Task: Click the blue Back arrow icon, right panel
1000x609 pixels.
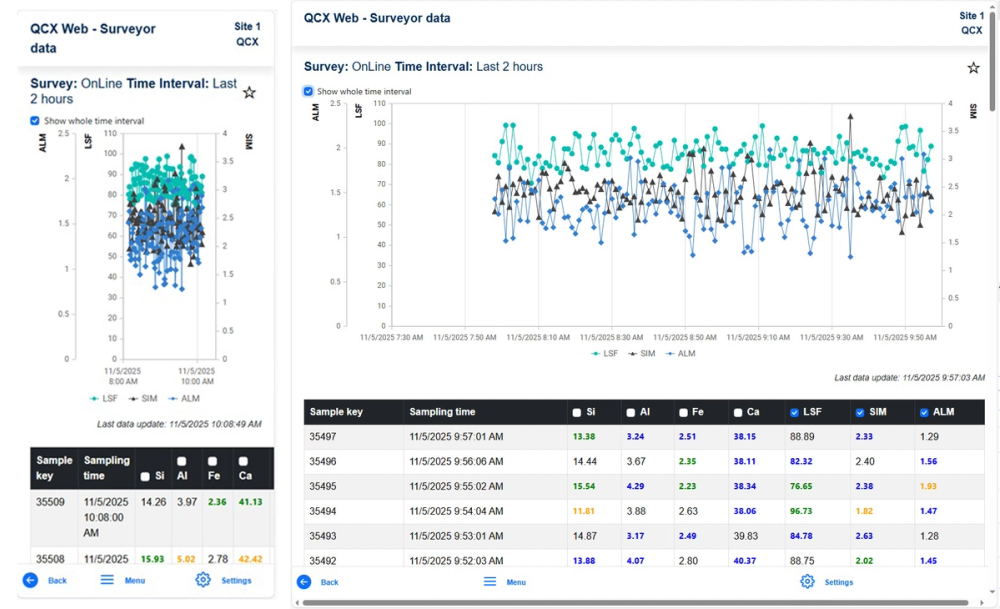Action: point(303,581)
